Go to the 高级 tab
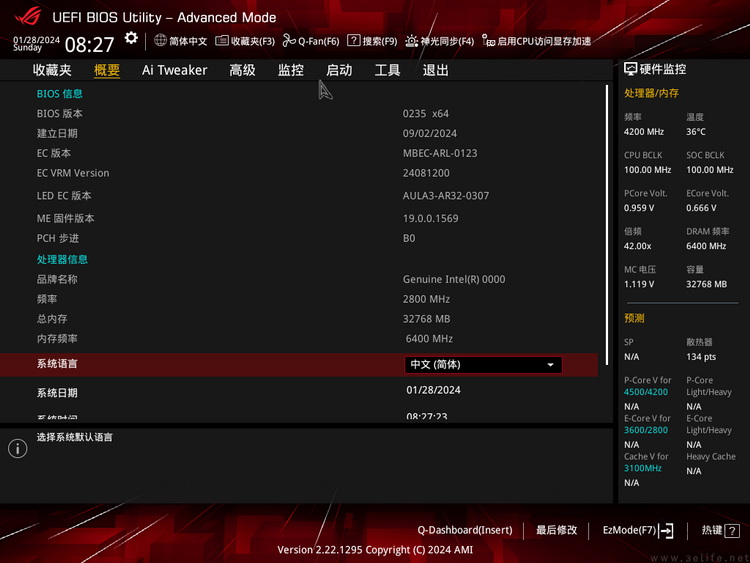The image size is (750, 563). pos(243,70)
